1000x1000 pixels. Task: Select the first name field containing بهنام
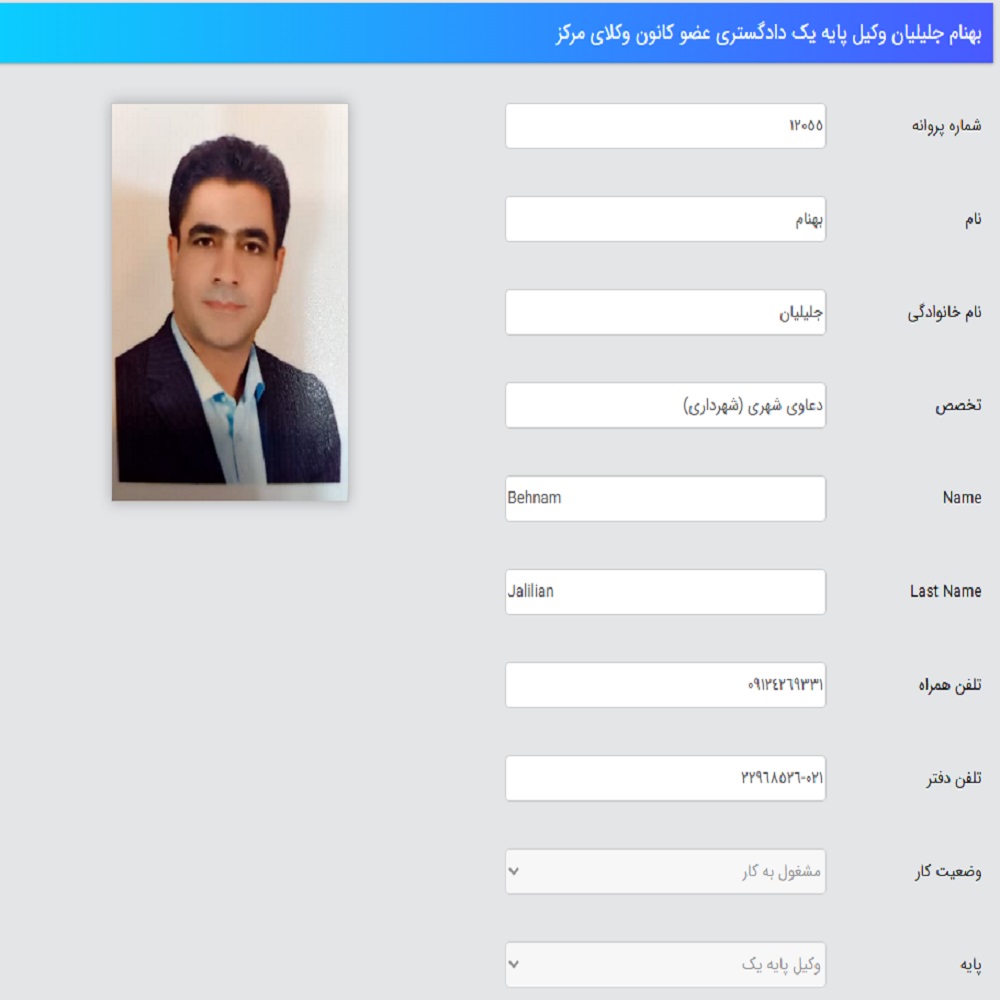[665, 219]
